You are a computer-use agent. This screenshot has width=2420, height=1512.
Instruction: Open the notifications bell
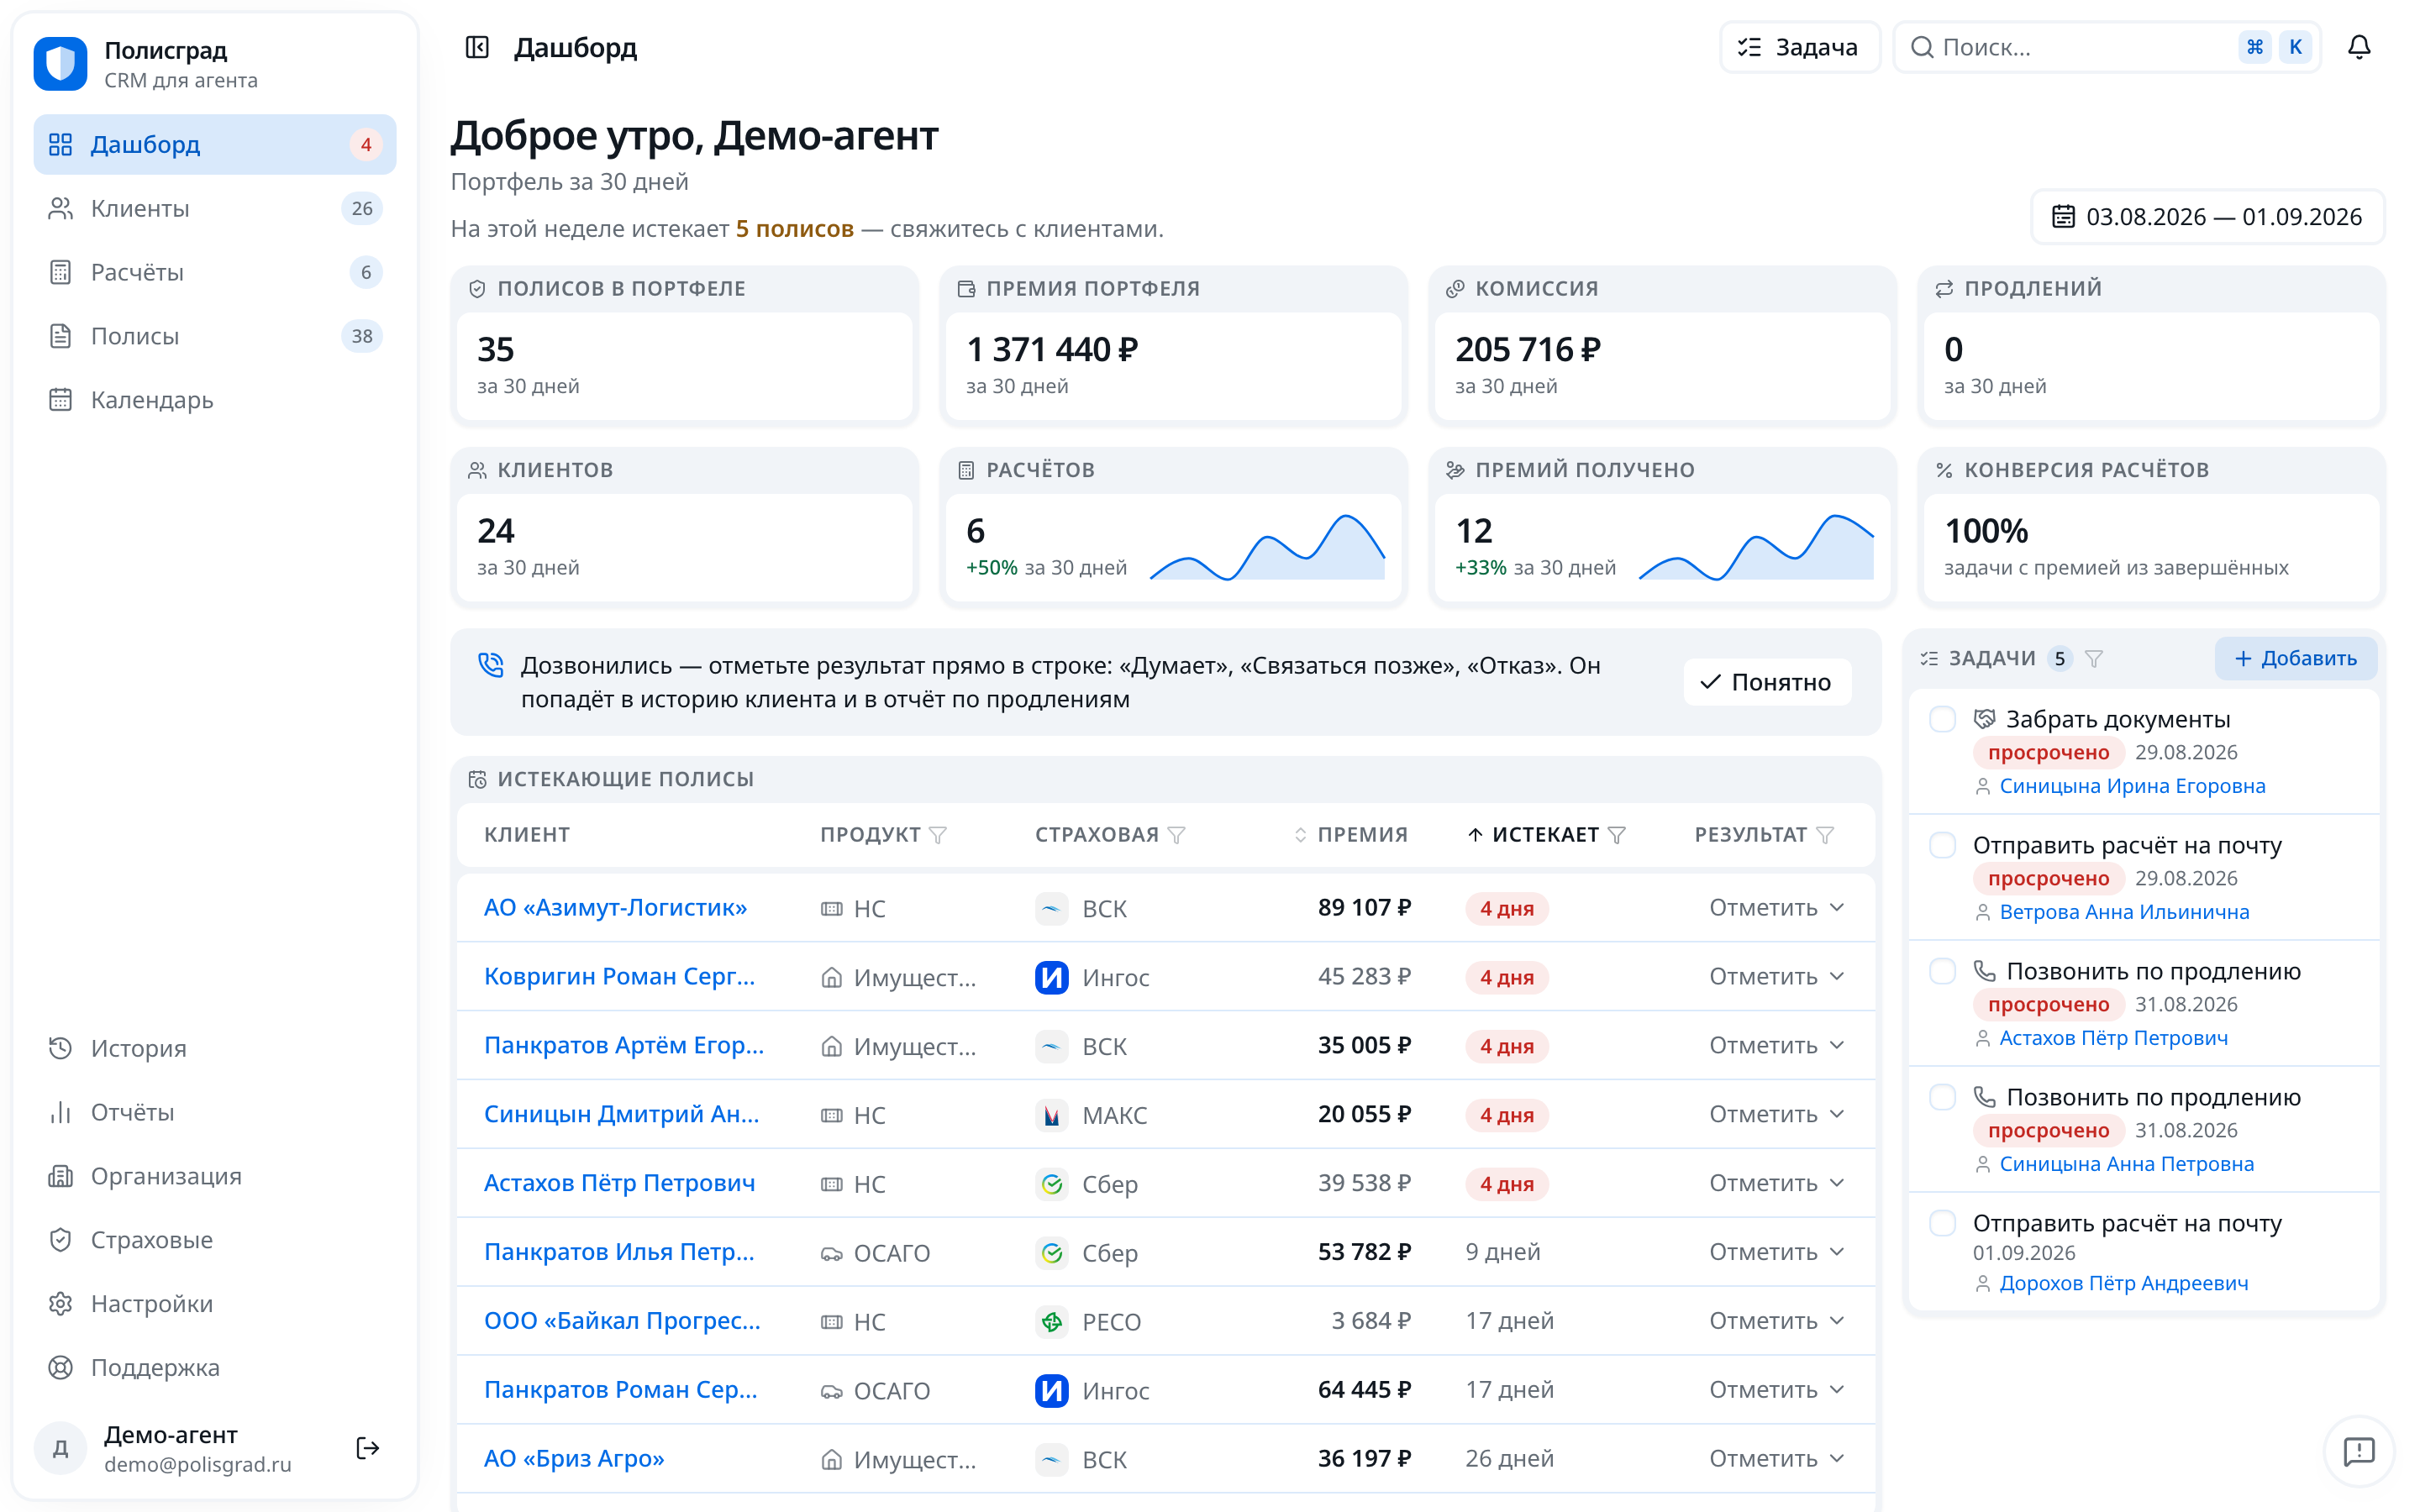[x=2359, y=47]
